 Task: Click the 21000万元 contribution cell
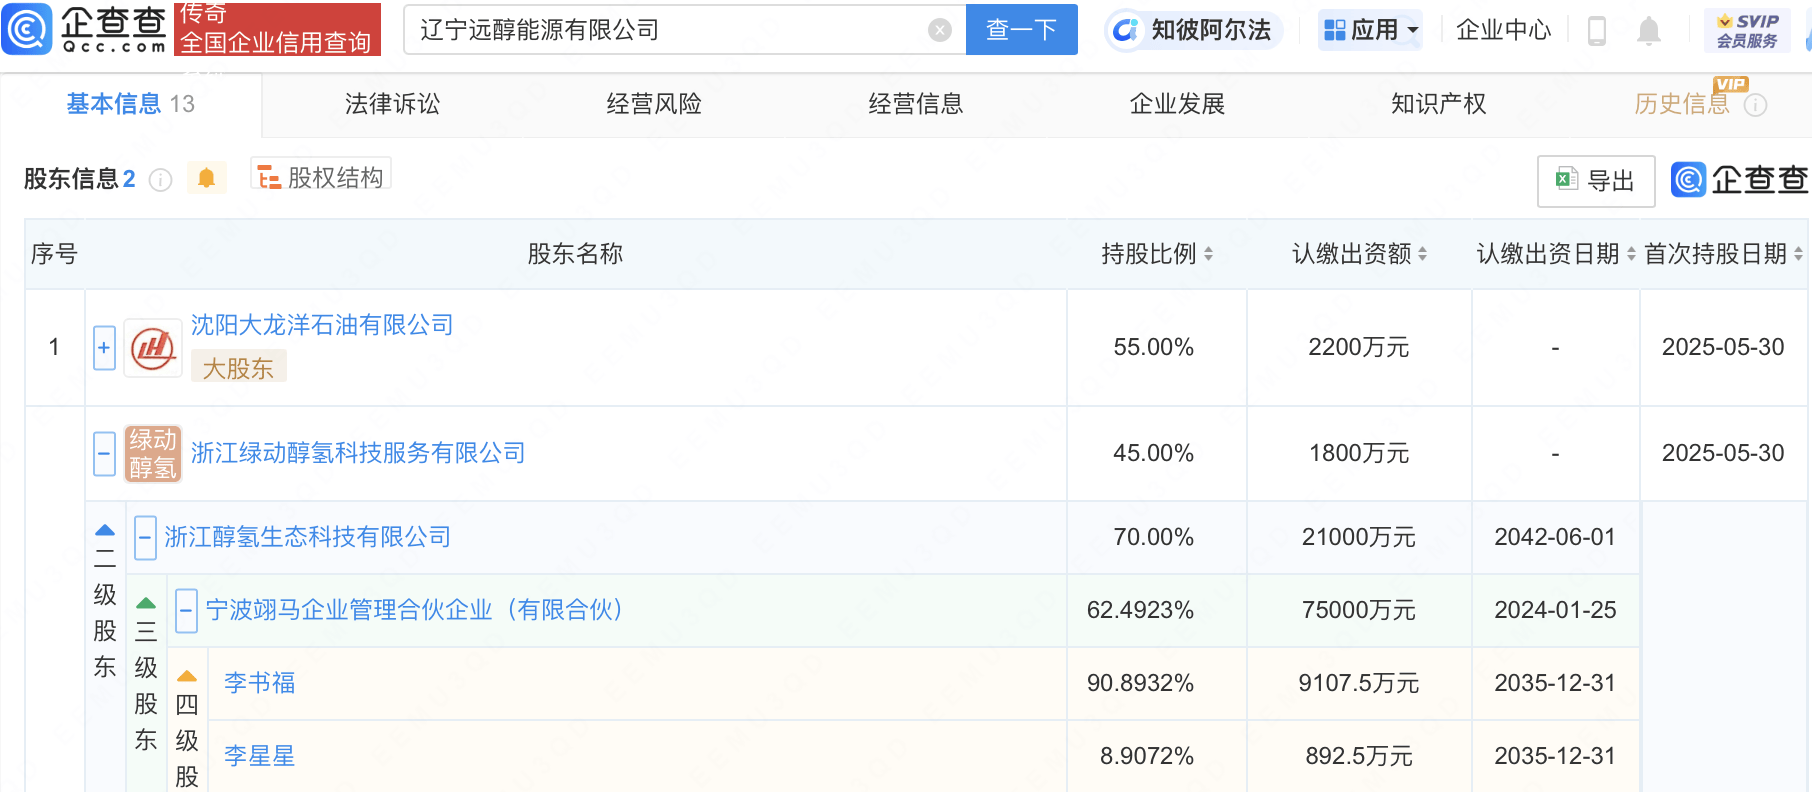click(x=1359, y=537)
